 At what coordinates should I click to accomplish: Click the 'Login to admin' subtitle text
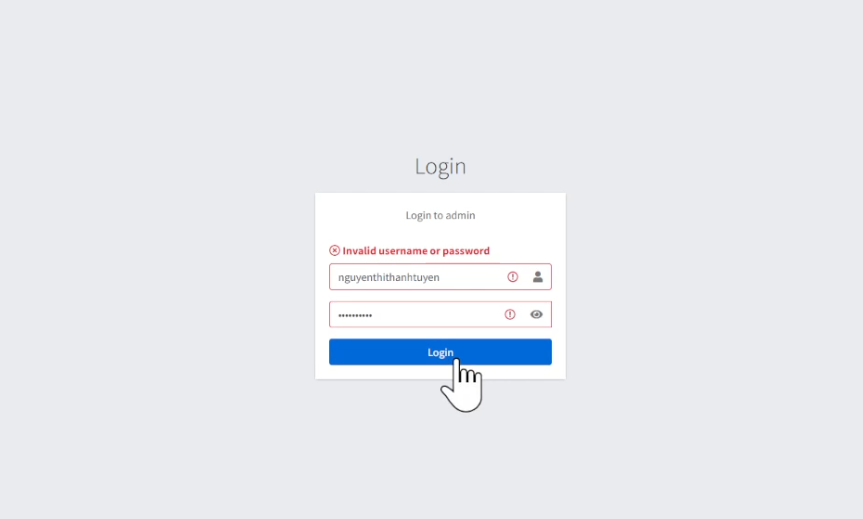point(440,215)
